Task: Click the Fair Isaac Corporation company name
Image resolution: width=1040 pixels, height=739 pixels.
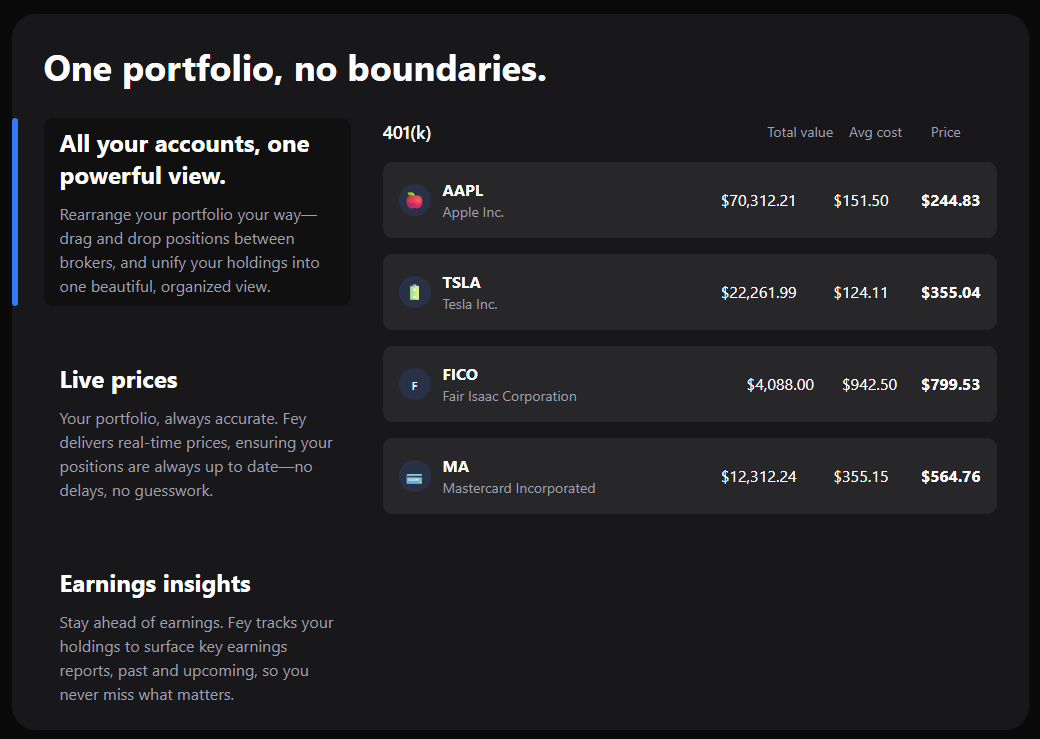Action: click(509, 396)
